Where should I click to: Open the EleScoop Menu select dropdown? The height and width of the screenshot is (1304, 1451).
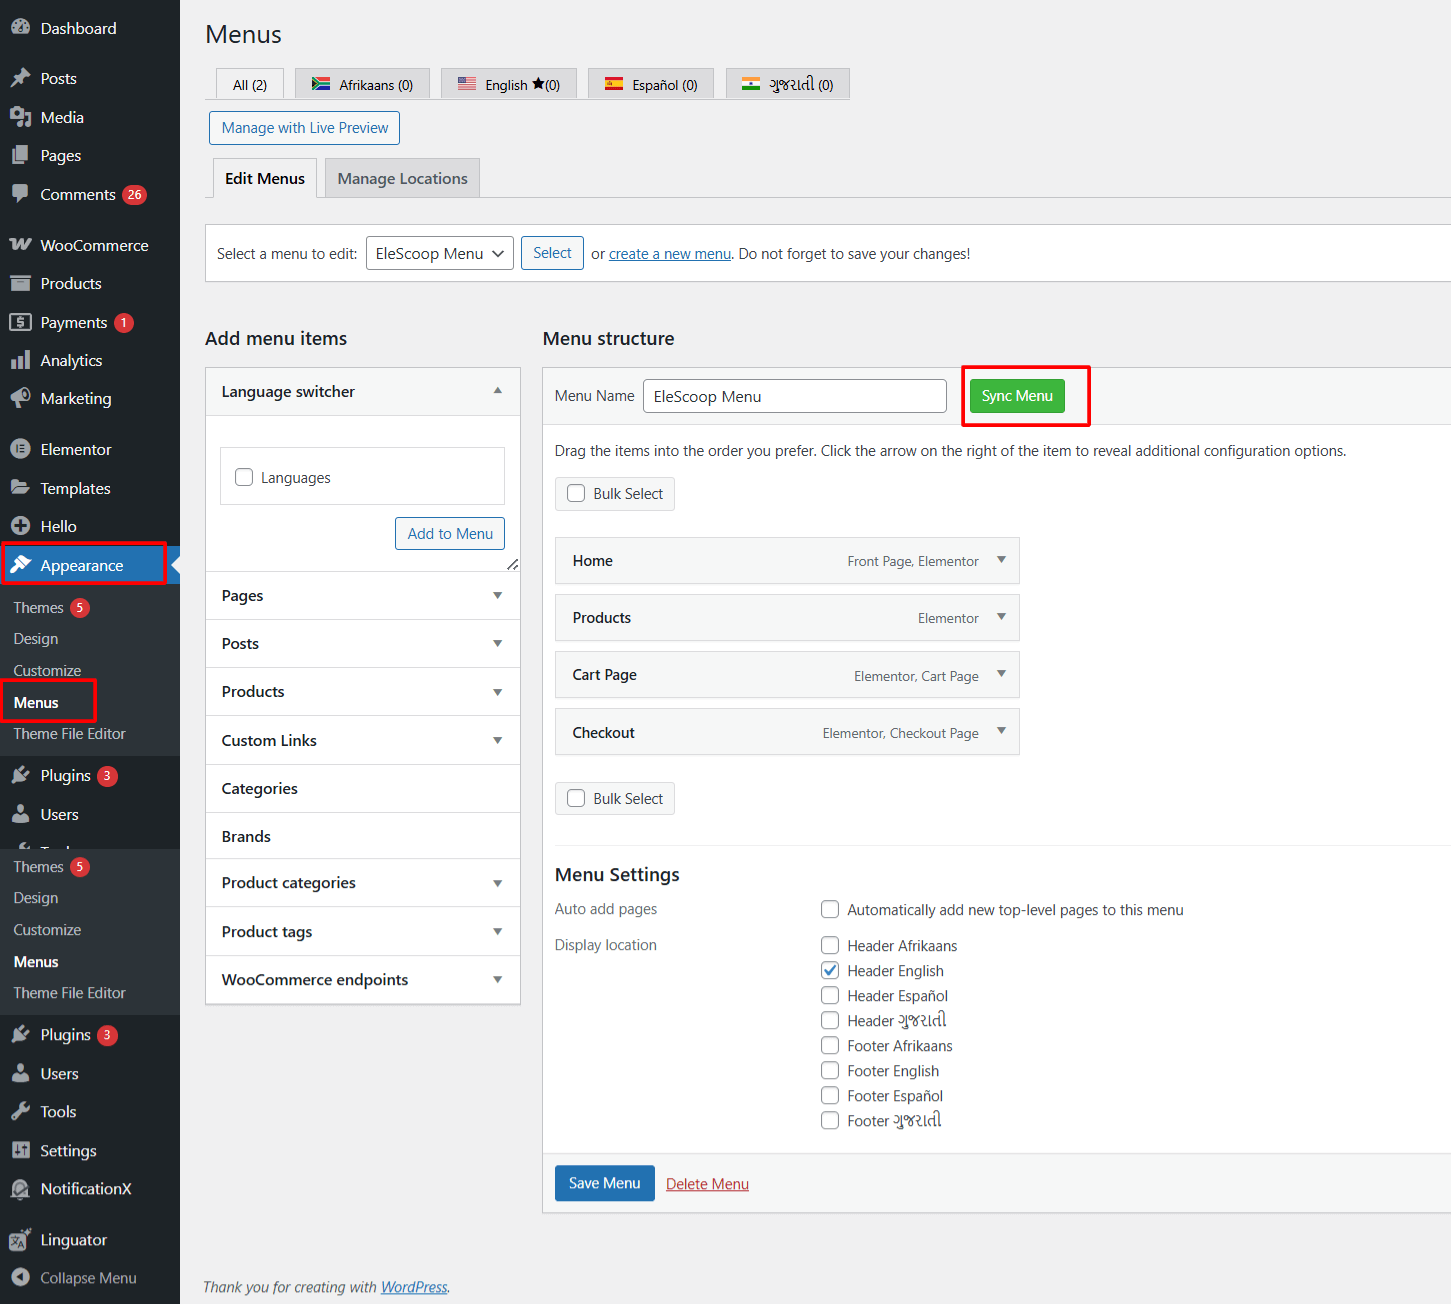click(x=439, y=253)
